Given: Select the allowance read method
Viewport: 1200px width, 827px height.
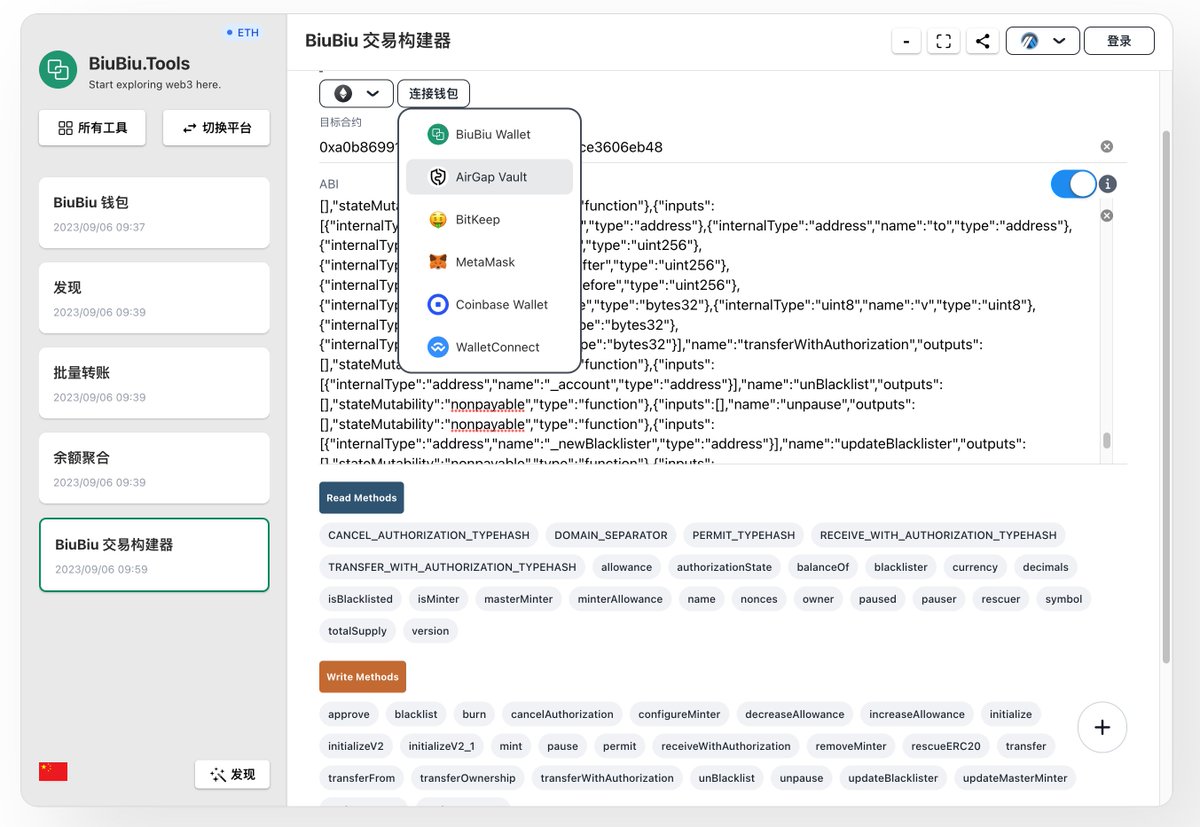Looking at the screenshot, I should pyautogui.click(x=626, y=567).
